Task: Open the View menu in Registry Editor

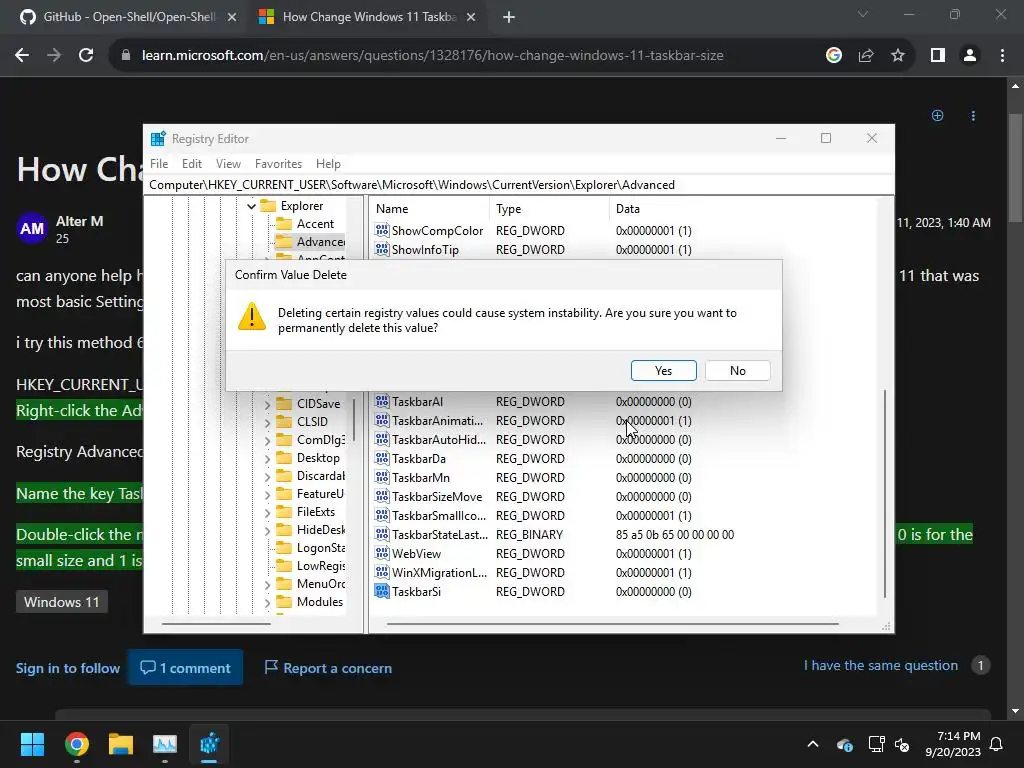Action: point(228,164)
